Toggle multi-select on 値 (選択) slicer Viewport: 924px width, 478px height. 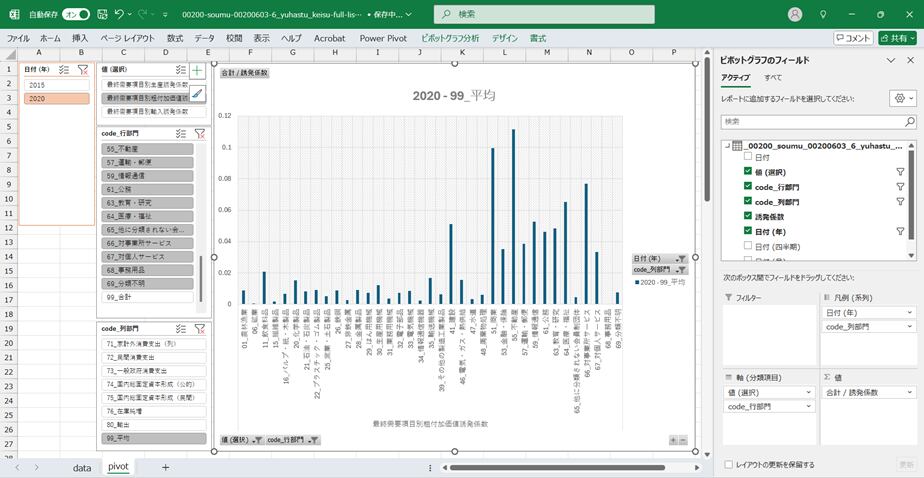pos(181,70)
